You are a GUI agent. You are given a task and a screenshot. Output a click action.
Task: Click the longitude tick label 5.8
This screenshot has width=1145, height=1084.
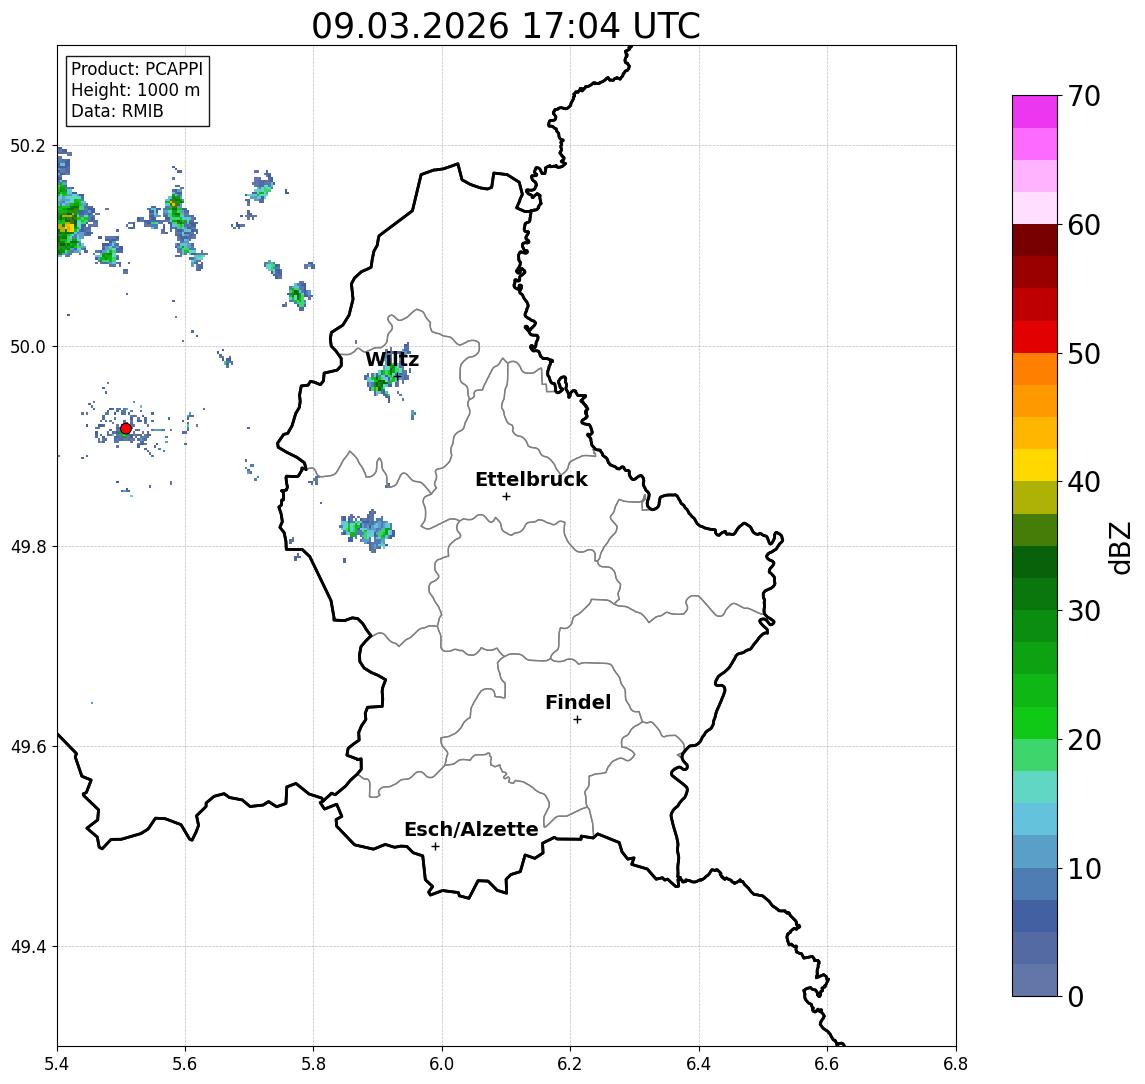coord(314,1064)
